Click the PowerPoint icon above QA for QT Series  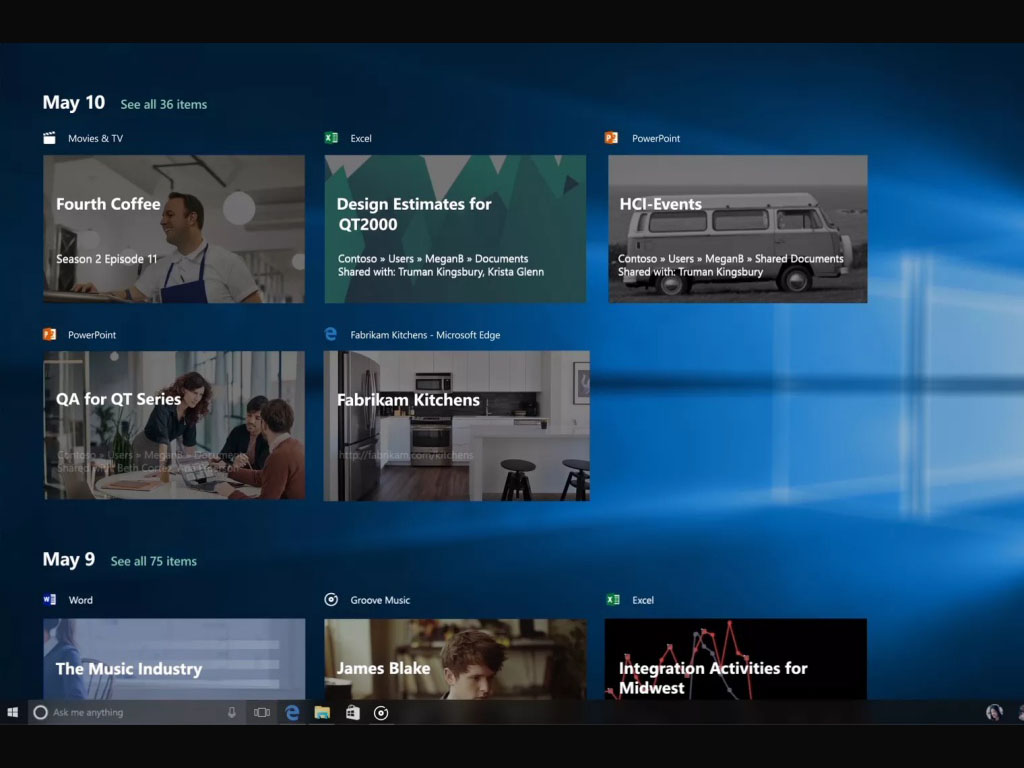coord(50,334)
